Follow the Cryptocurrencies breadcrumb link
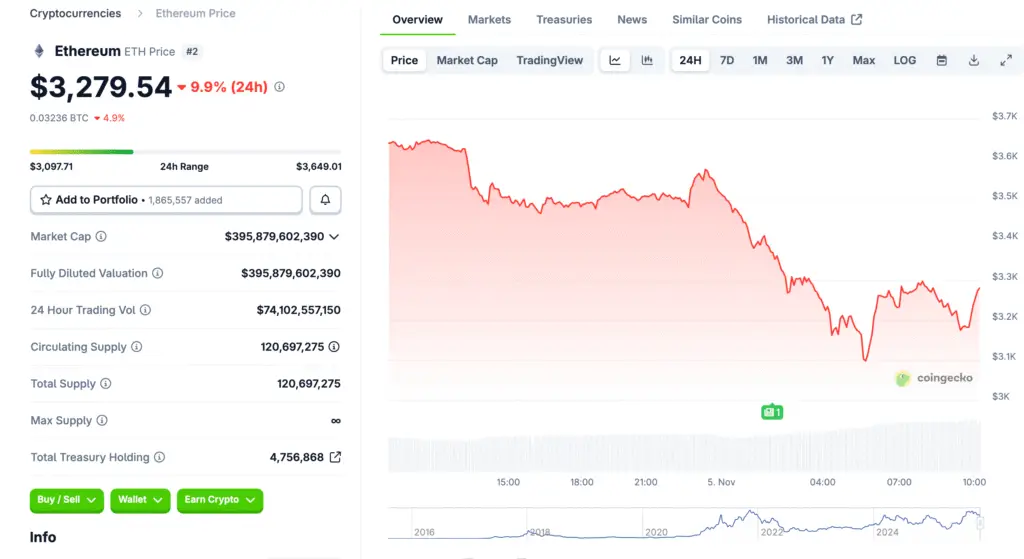Viewport: 1024px width, 559px height. pyautogui.click(x=75, y=14)
